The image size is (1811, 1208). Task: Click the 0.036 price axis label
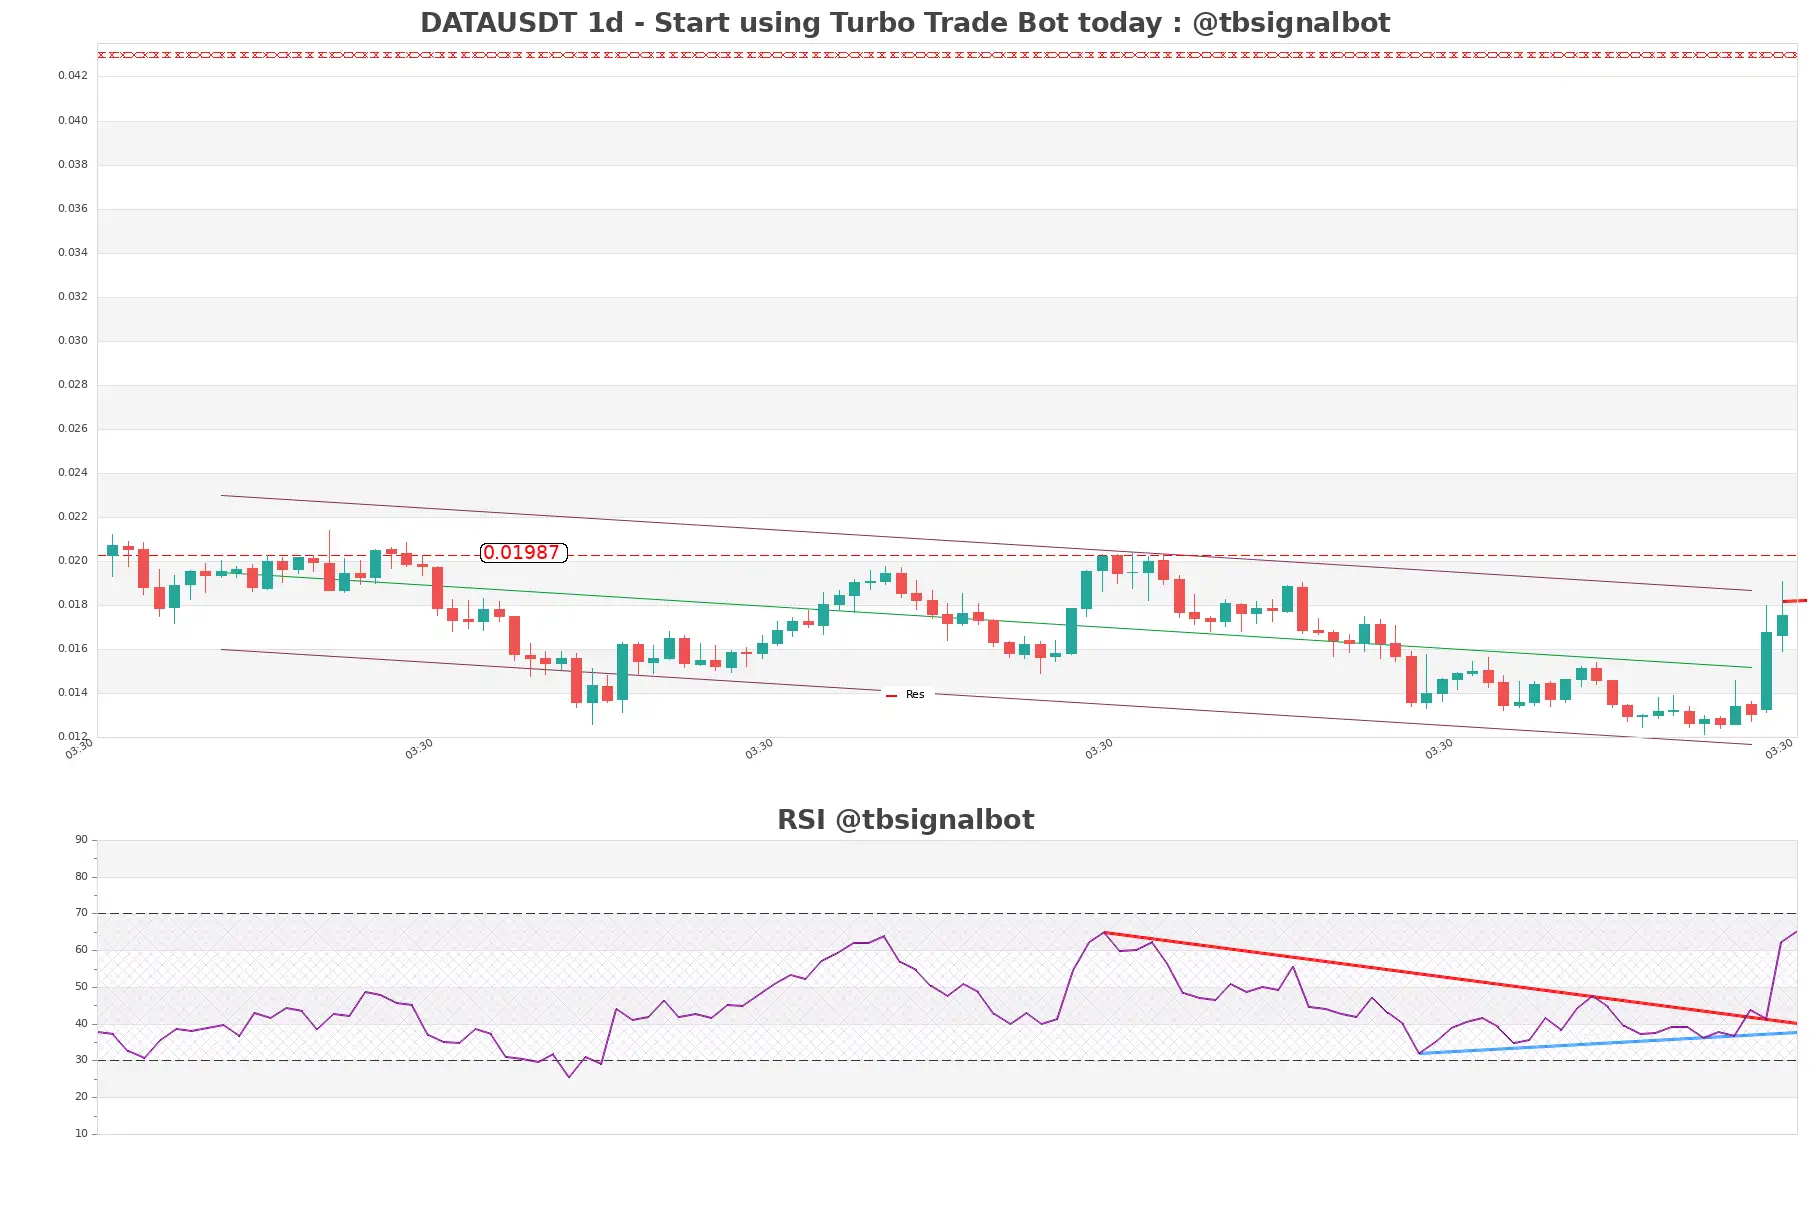point(73,209)
